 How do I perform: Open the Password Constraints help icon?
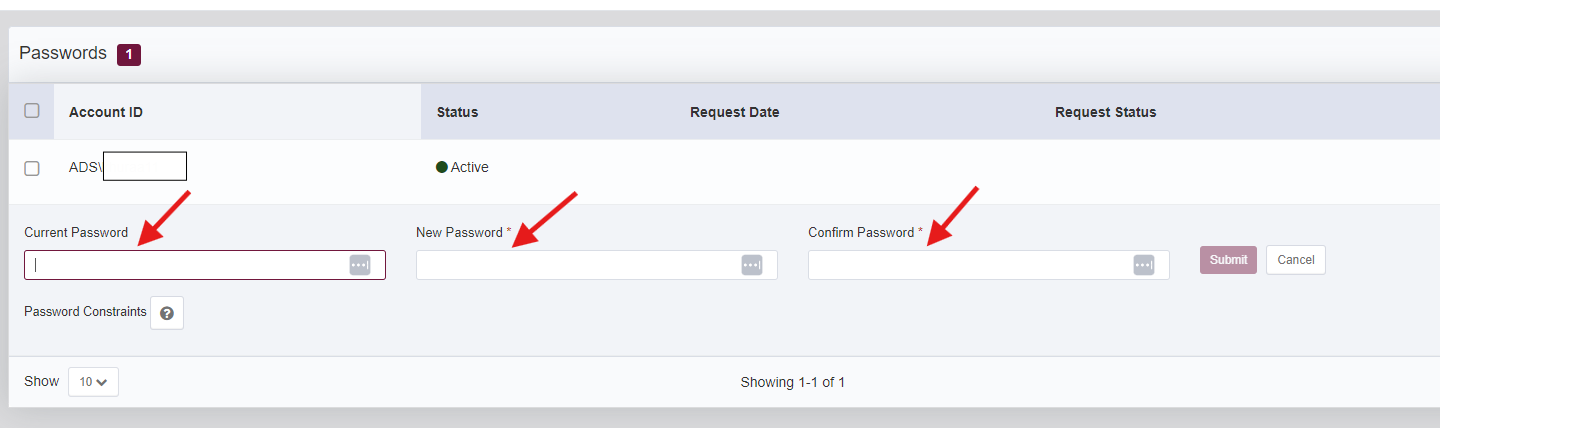pyautogui.click(x=167, y=313)
